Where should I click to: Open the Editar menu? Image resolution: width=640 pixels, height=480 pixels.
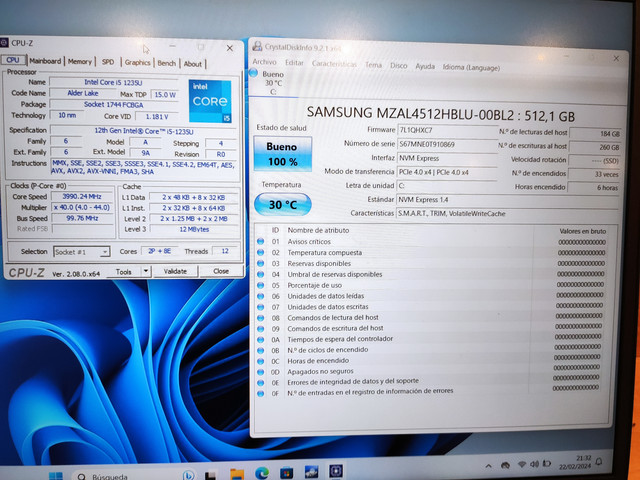[294, 63]
